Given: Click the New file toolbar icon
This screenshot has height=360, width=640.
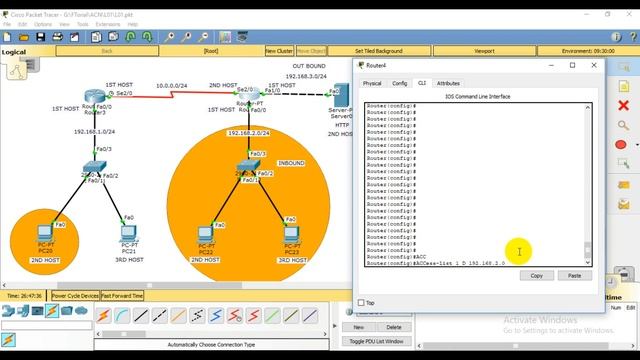Looking at the screenshot, I should tap(7, 37).
